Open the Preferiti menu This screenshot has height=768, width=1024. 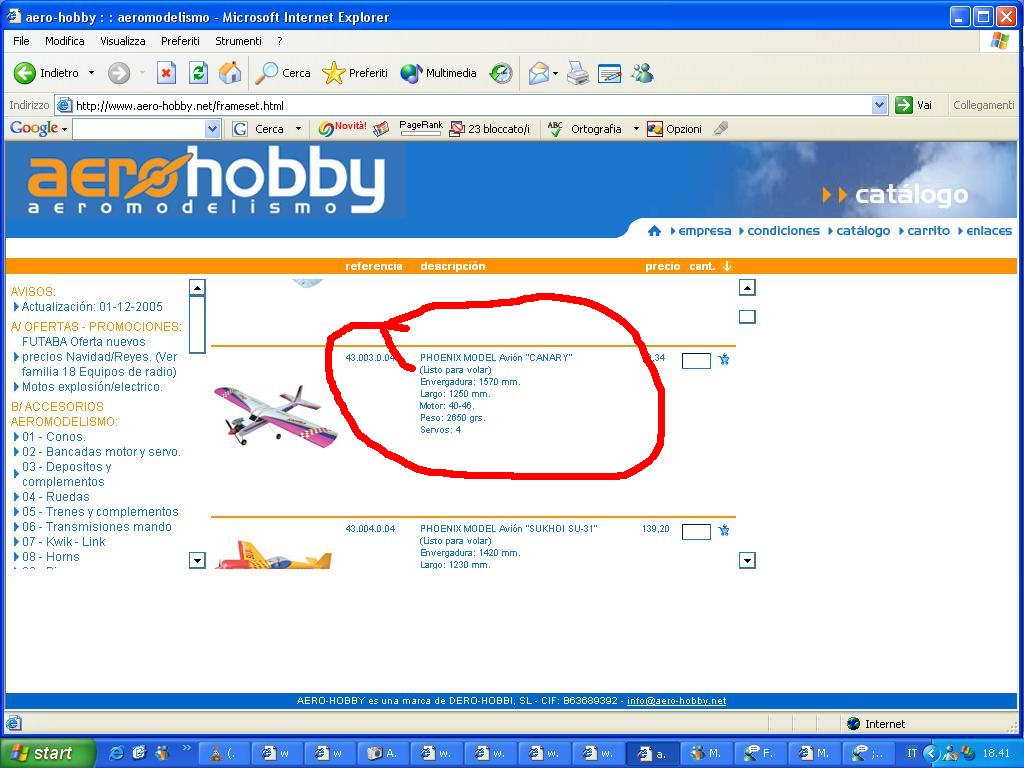[180, 40]
